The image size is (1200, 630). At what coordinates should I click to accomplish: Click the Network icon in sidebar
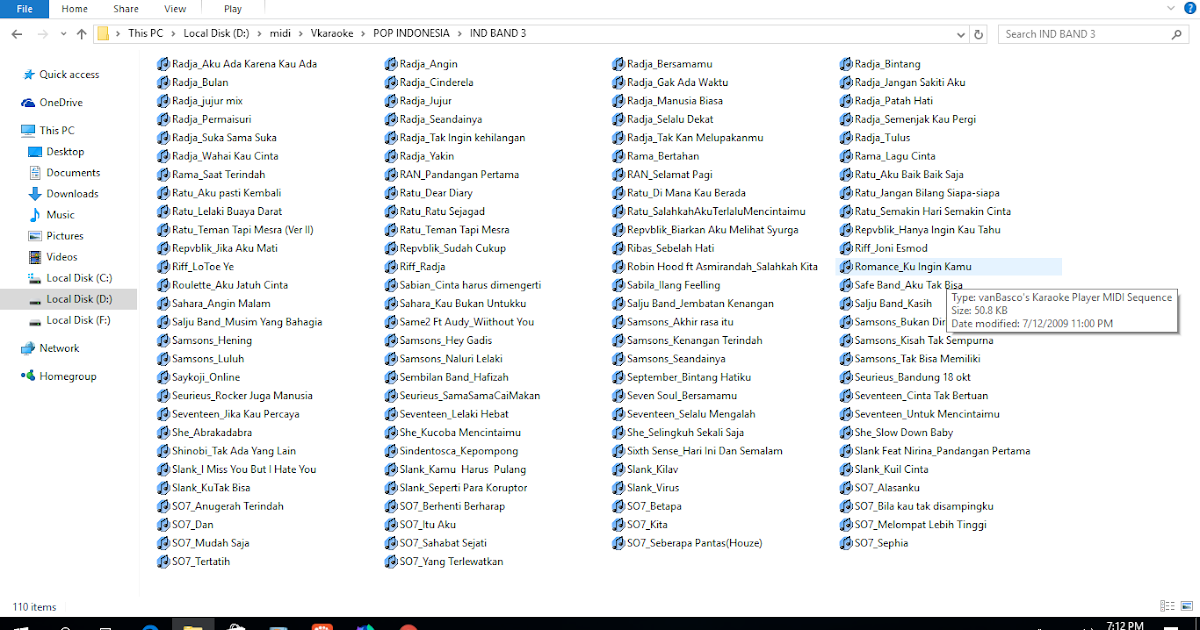pyautogui.click(x=28, y=348)
